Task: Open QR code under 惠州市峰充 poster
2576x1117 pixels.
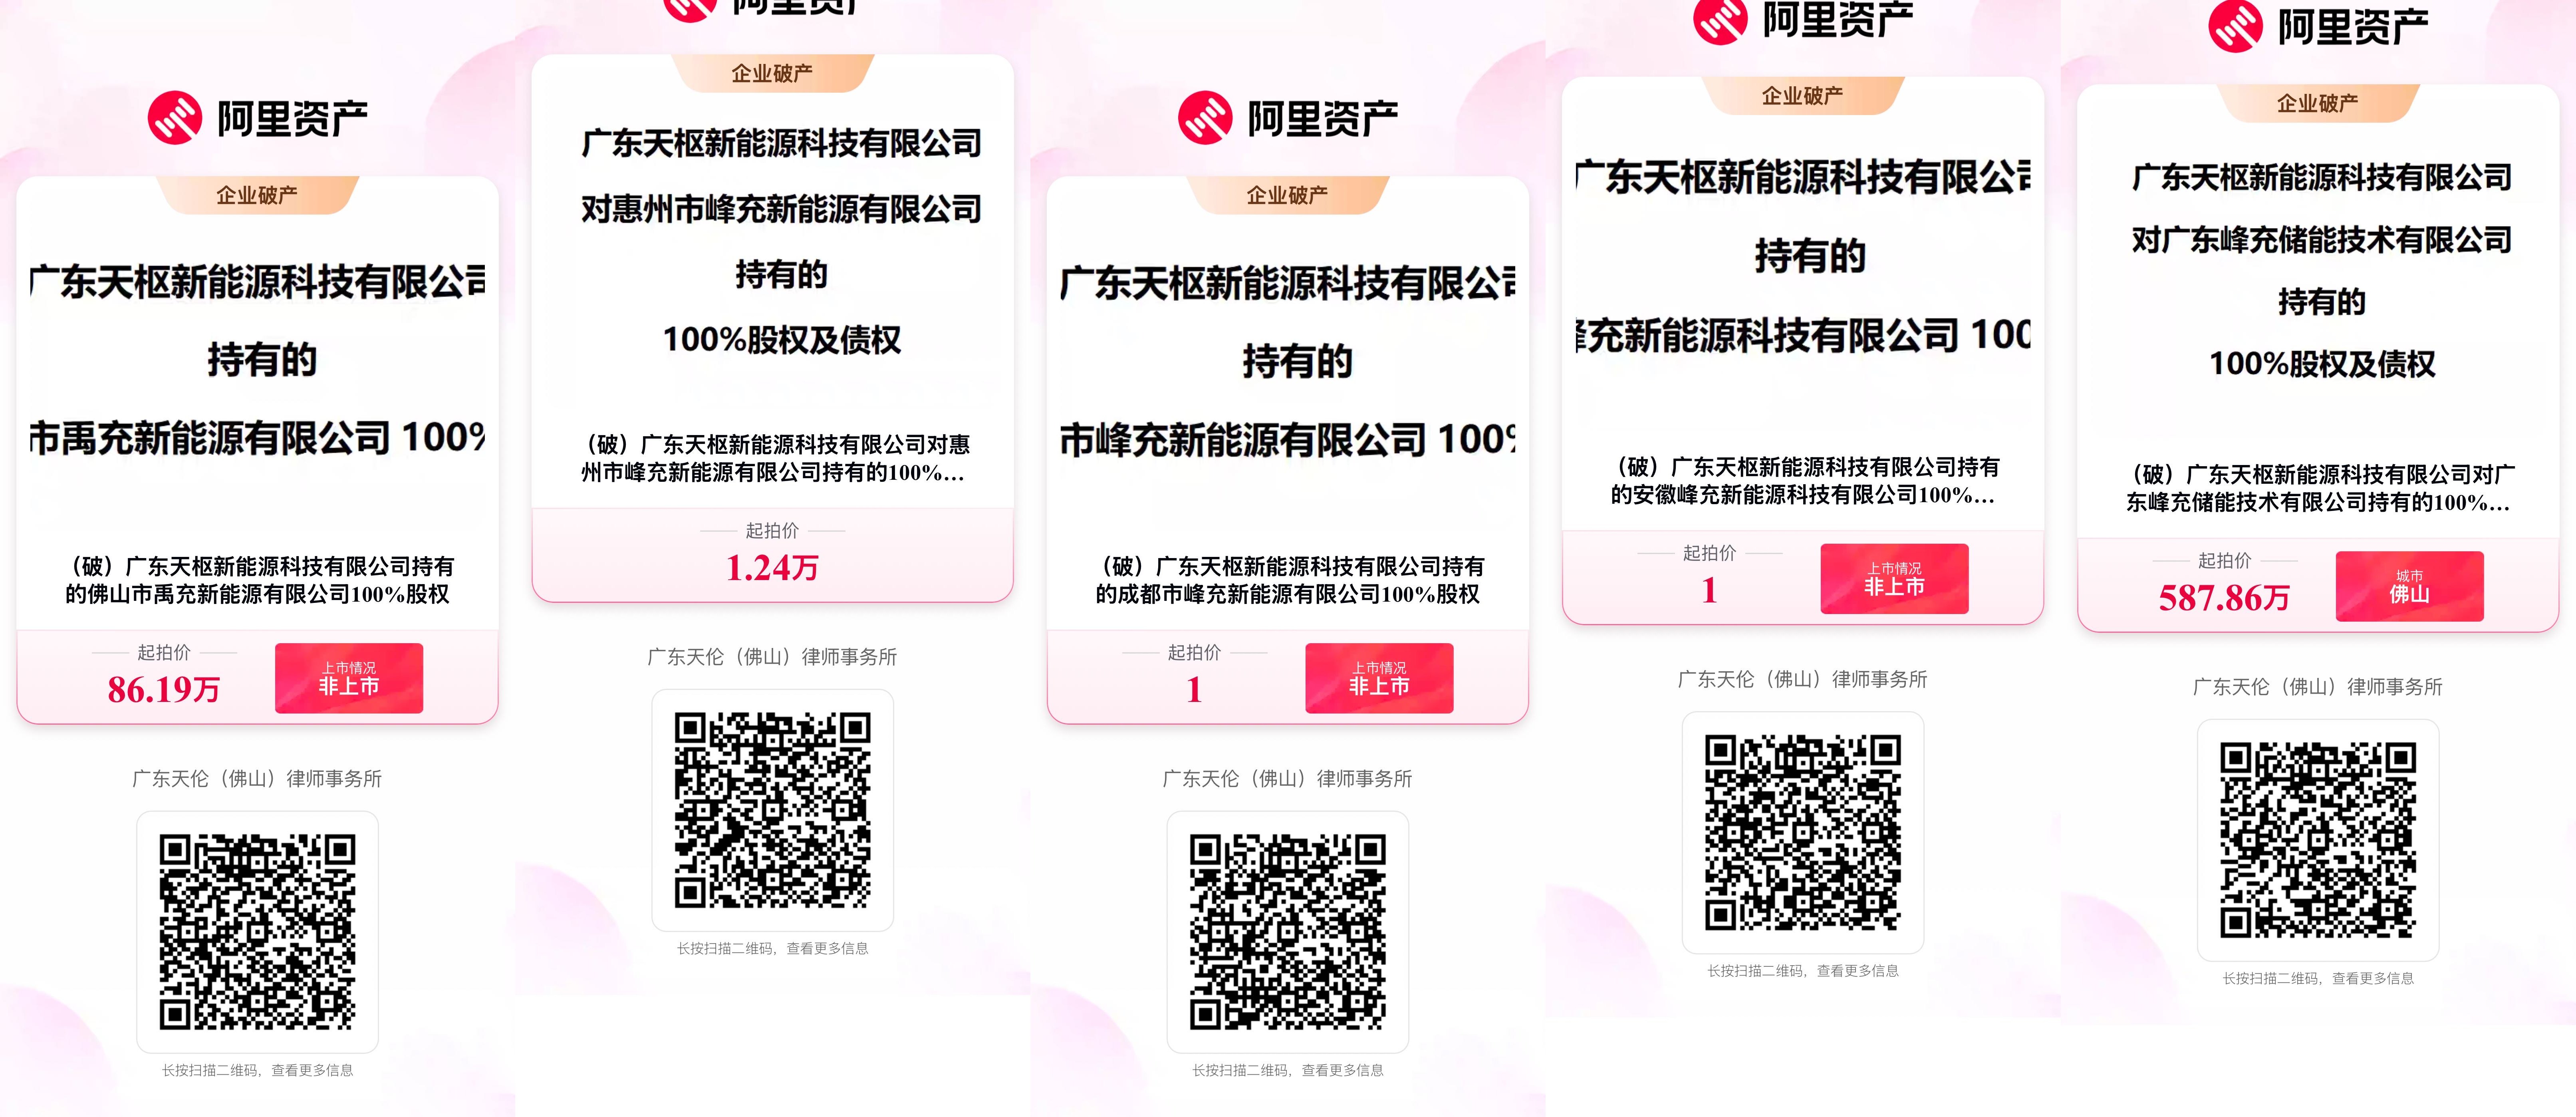Action: tap(772, 810)
